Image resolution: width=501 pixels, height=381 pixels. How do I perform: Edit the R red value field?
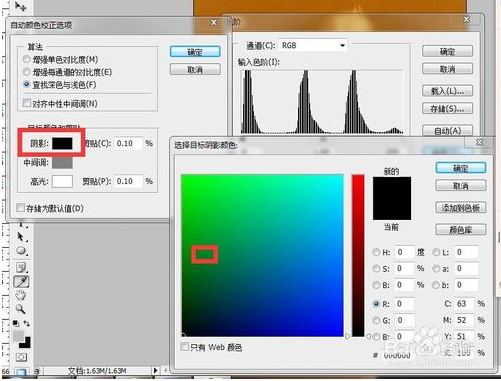pos(404,304)
